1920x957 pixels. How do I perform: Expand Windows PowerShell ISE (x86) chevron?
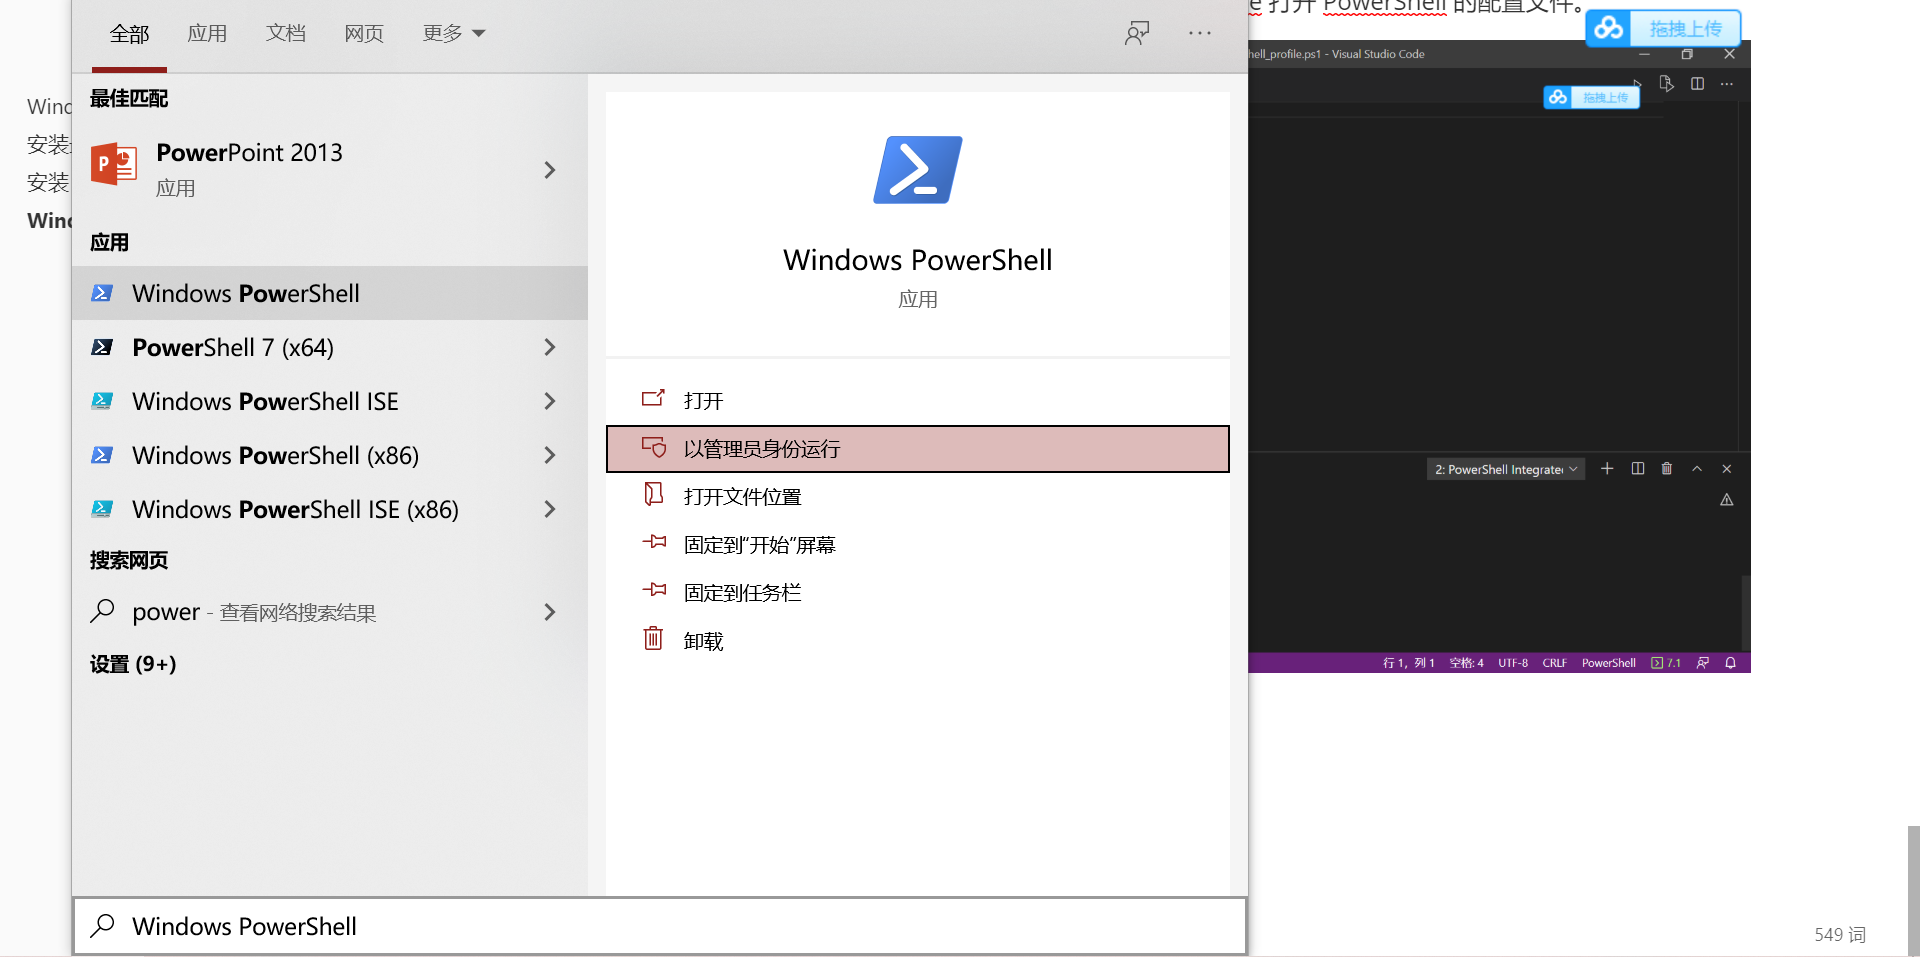click(x=549, y=509)
